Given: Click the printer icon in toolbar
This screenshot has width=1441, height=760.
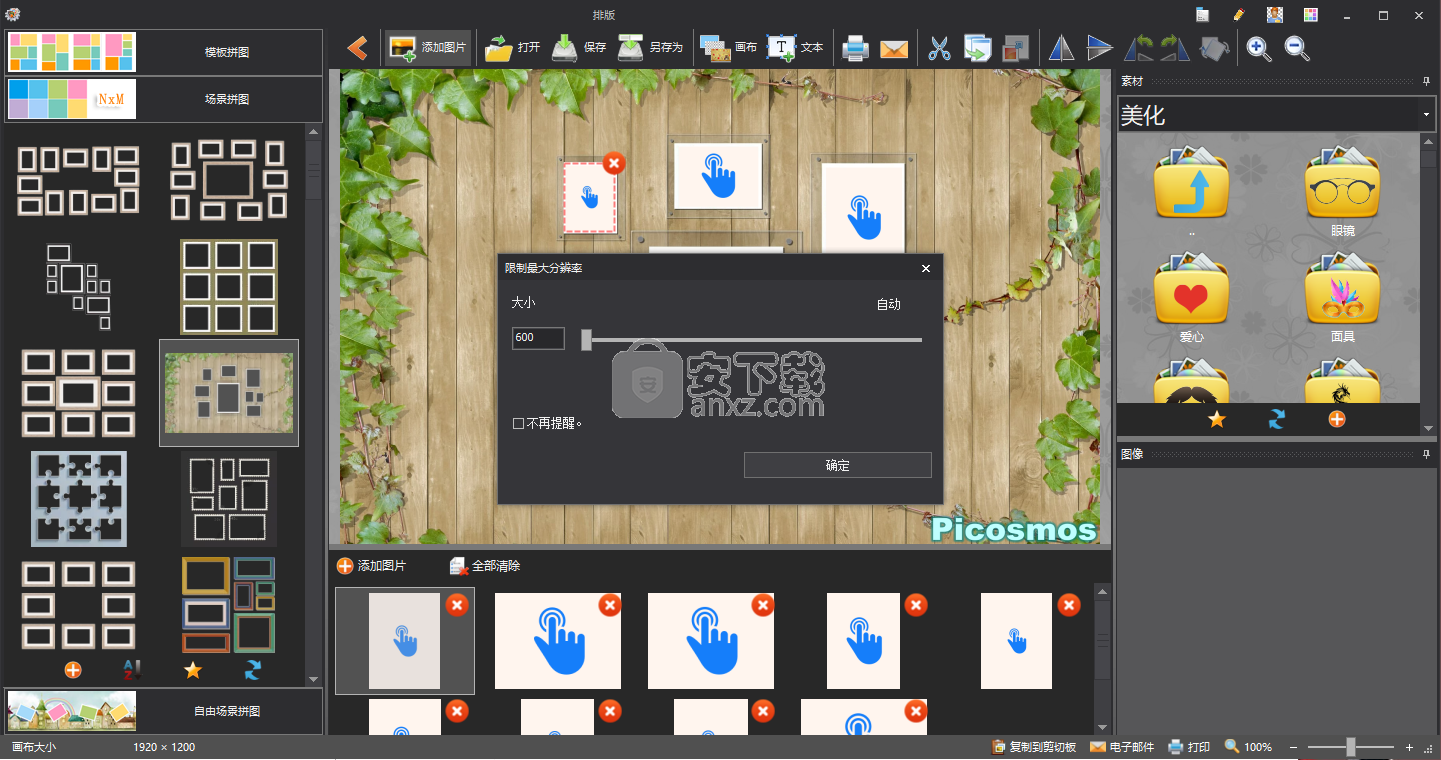Looking at the screenshot, I should pyautogui.click(x=855, y=48).
